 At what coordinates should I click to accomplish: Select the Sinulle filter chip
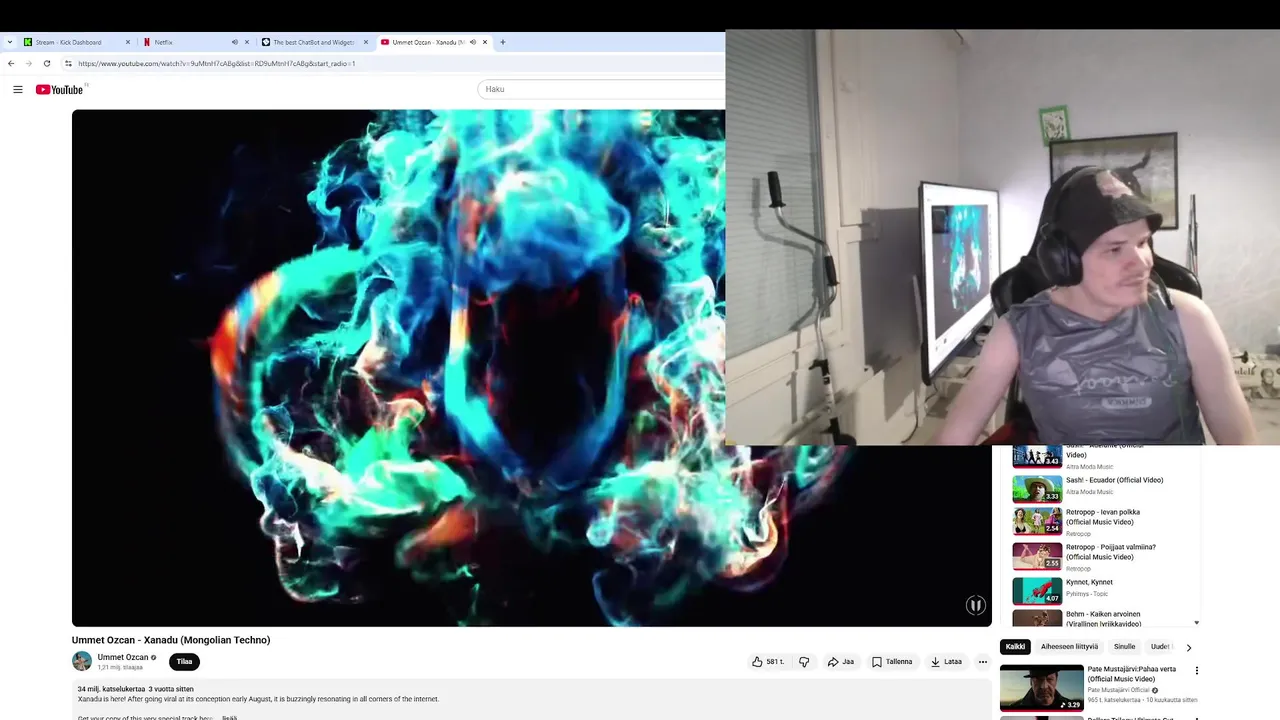[1125, 647]
